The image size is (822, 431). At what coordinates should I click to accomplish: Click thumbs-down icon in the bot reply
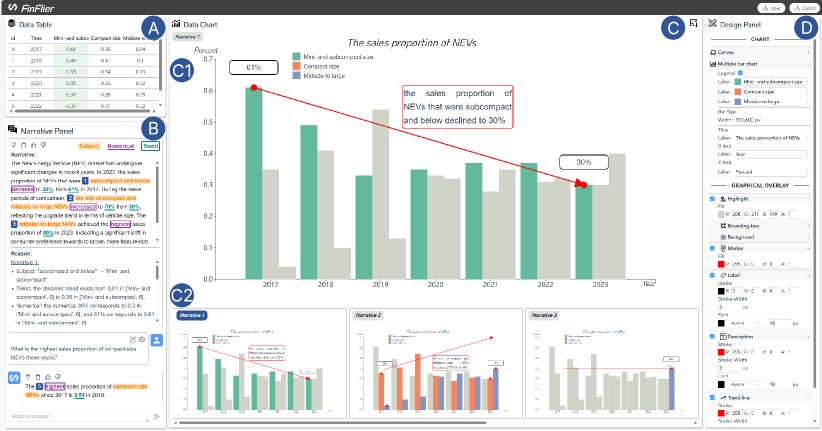click(58, 376)
